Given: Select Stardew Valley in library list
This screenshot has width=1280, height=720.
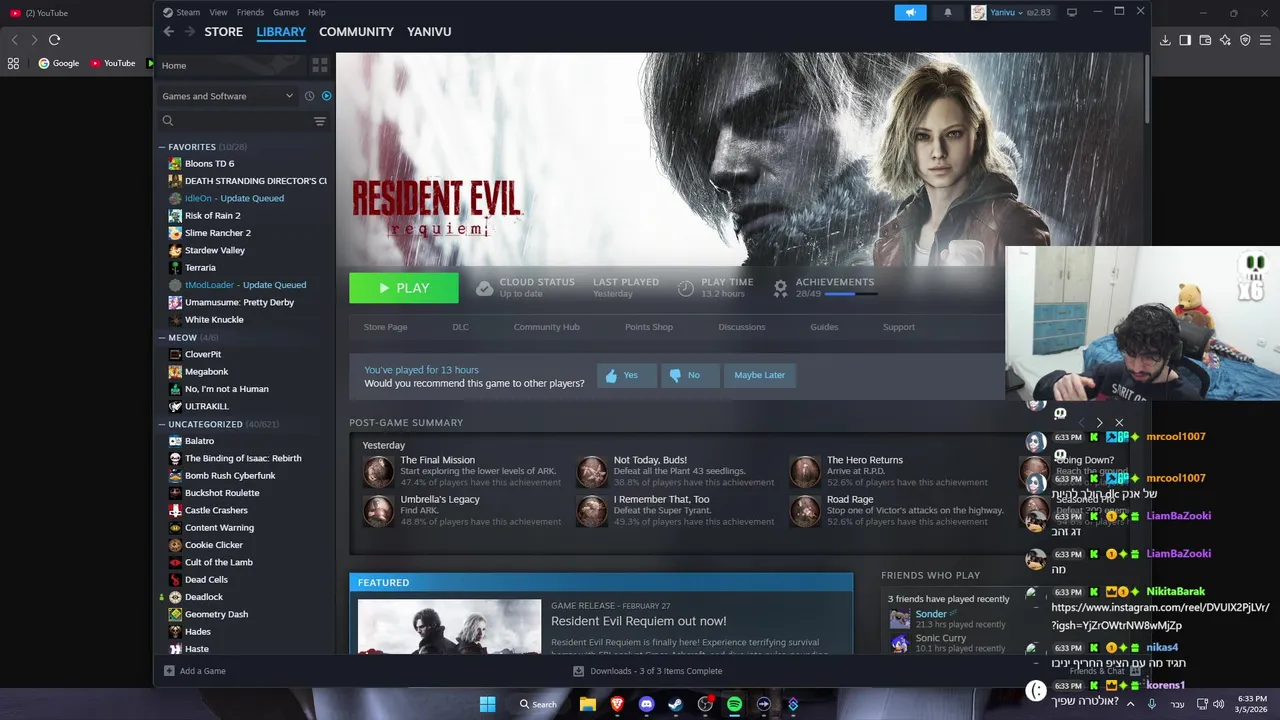Looking at the screenshot, I should click(x=214, y=250).
